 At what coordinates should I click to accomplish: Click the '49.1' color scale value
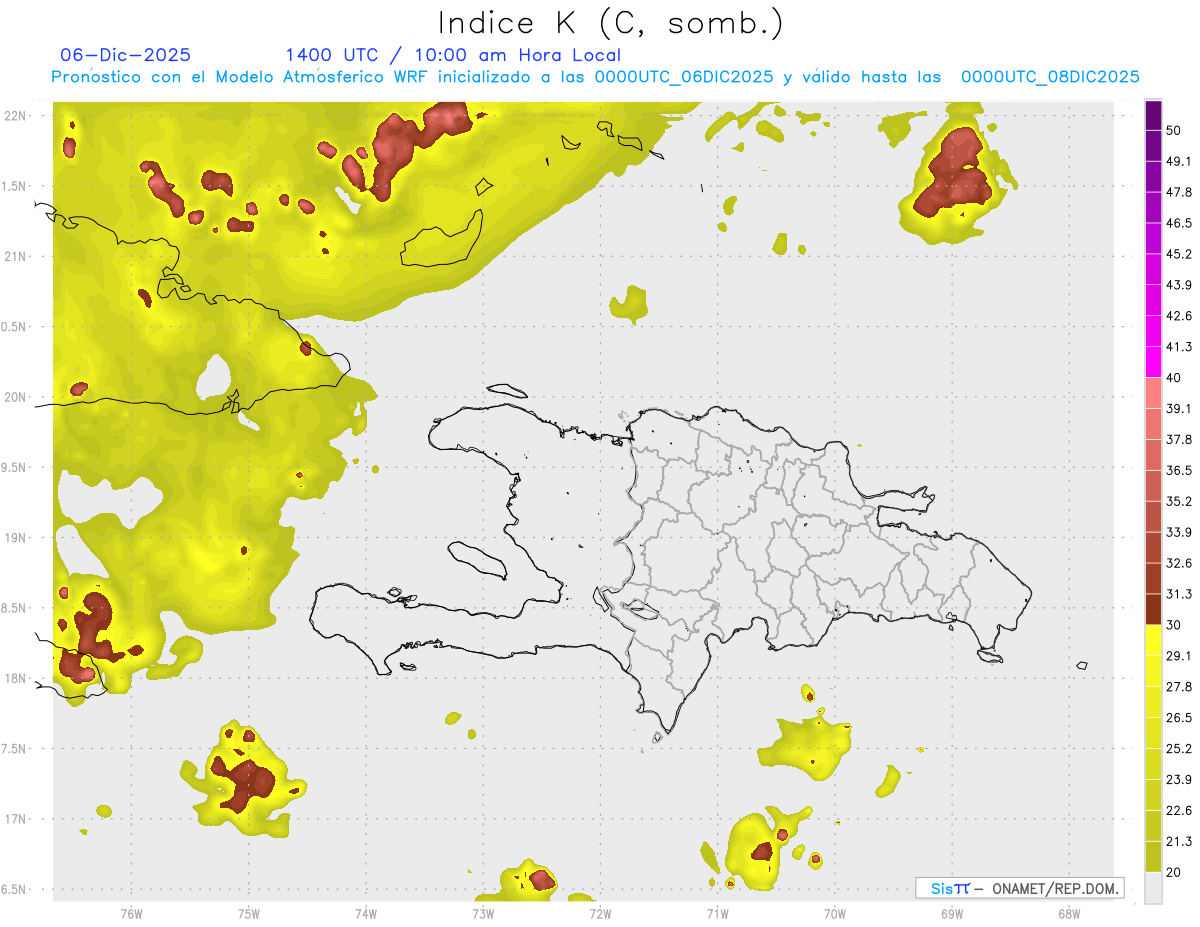click(1179, 161)
